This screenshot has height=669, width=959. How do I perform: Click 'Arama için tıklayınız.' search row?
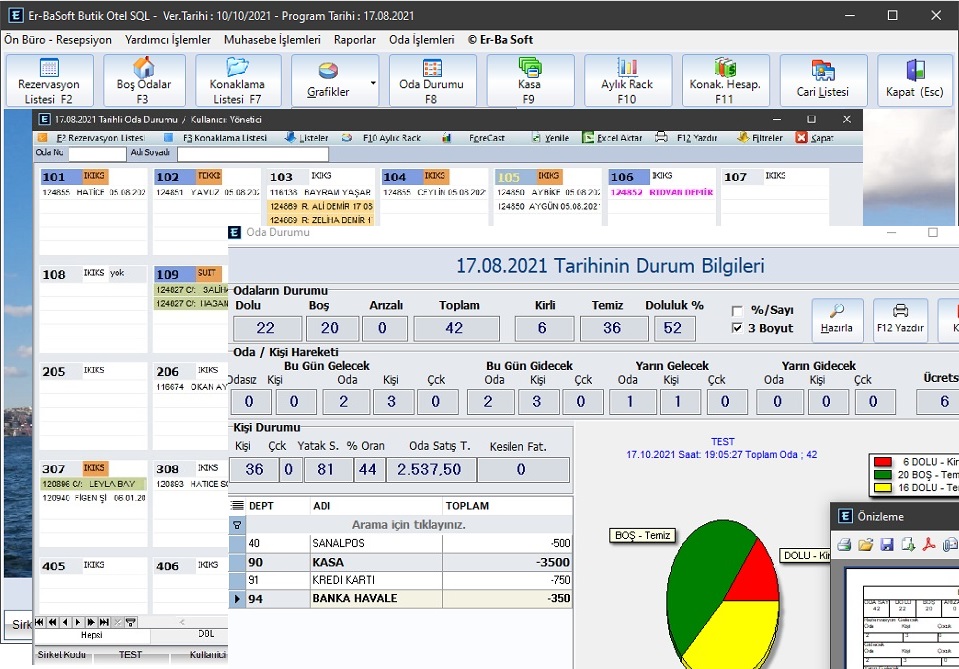click(409, 525)
